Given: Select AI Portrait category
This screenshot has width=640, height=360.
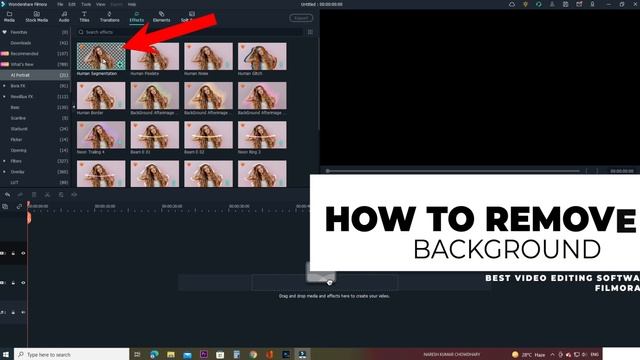Looking at the screenshot, I should [x=35, y=75].
